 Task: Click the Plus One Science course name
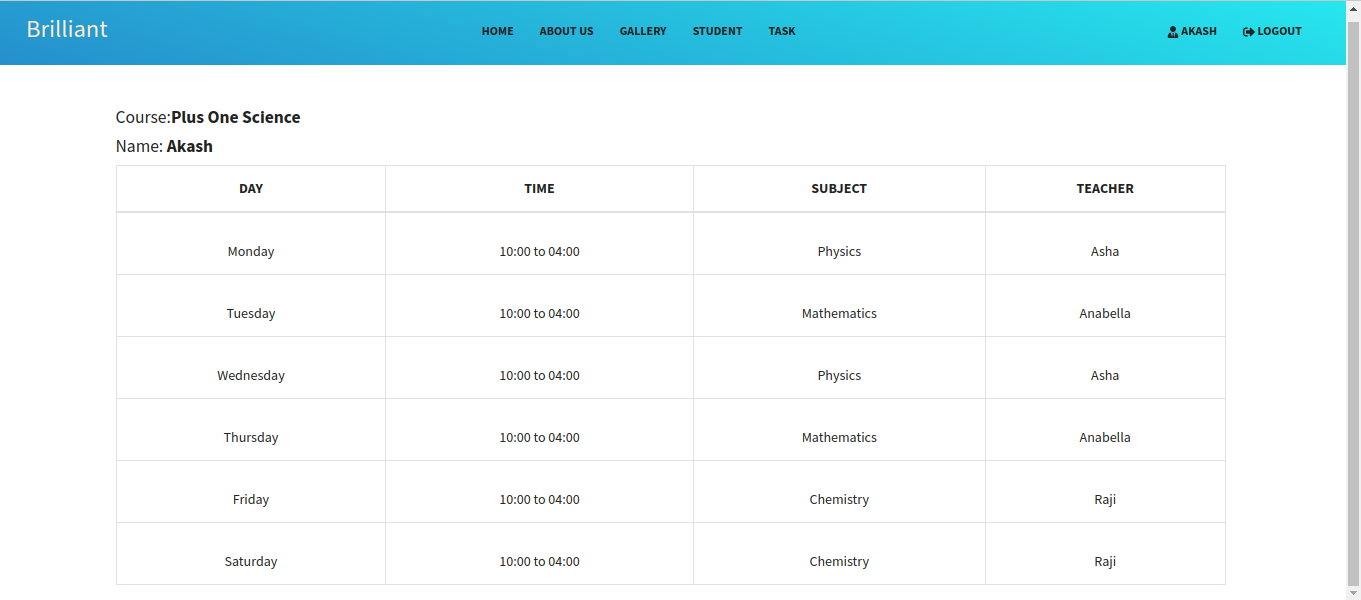pos(236,117)
